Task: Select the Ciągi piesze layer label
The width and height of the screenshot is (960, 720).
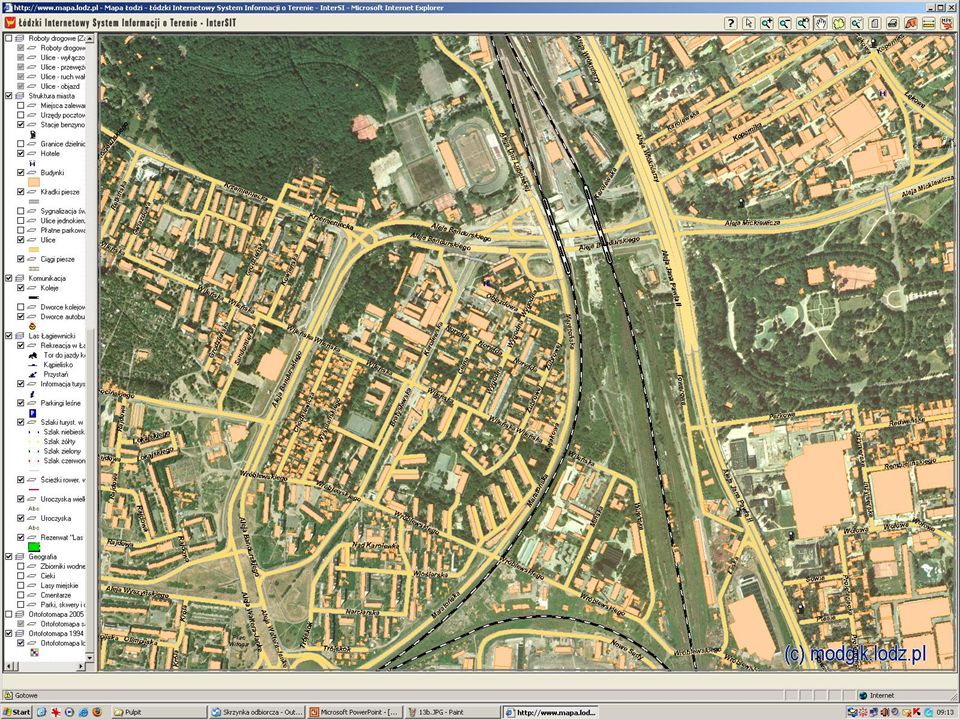Action: [58, 259]
